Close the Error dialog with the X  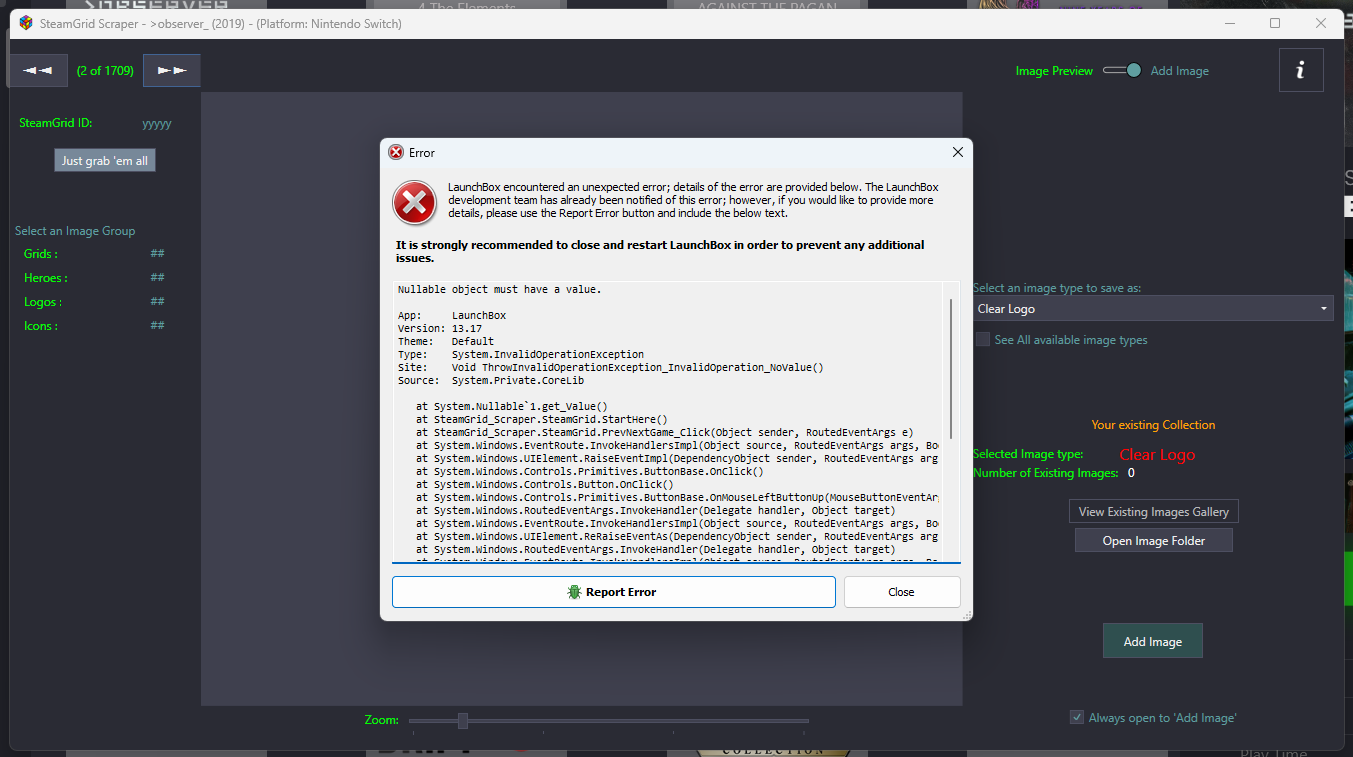click(957, 152)
